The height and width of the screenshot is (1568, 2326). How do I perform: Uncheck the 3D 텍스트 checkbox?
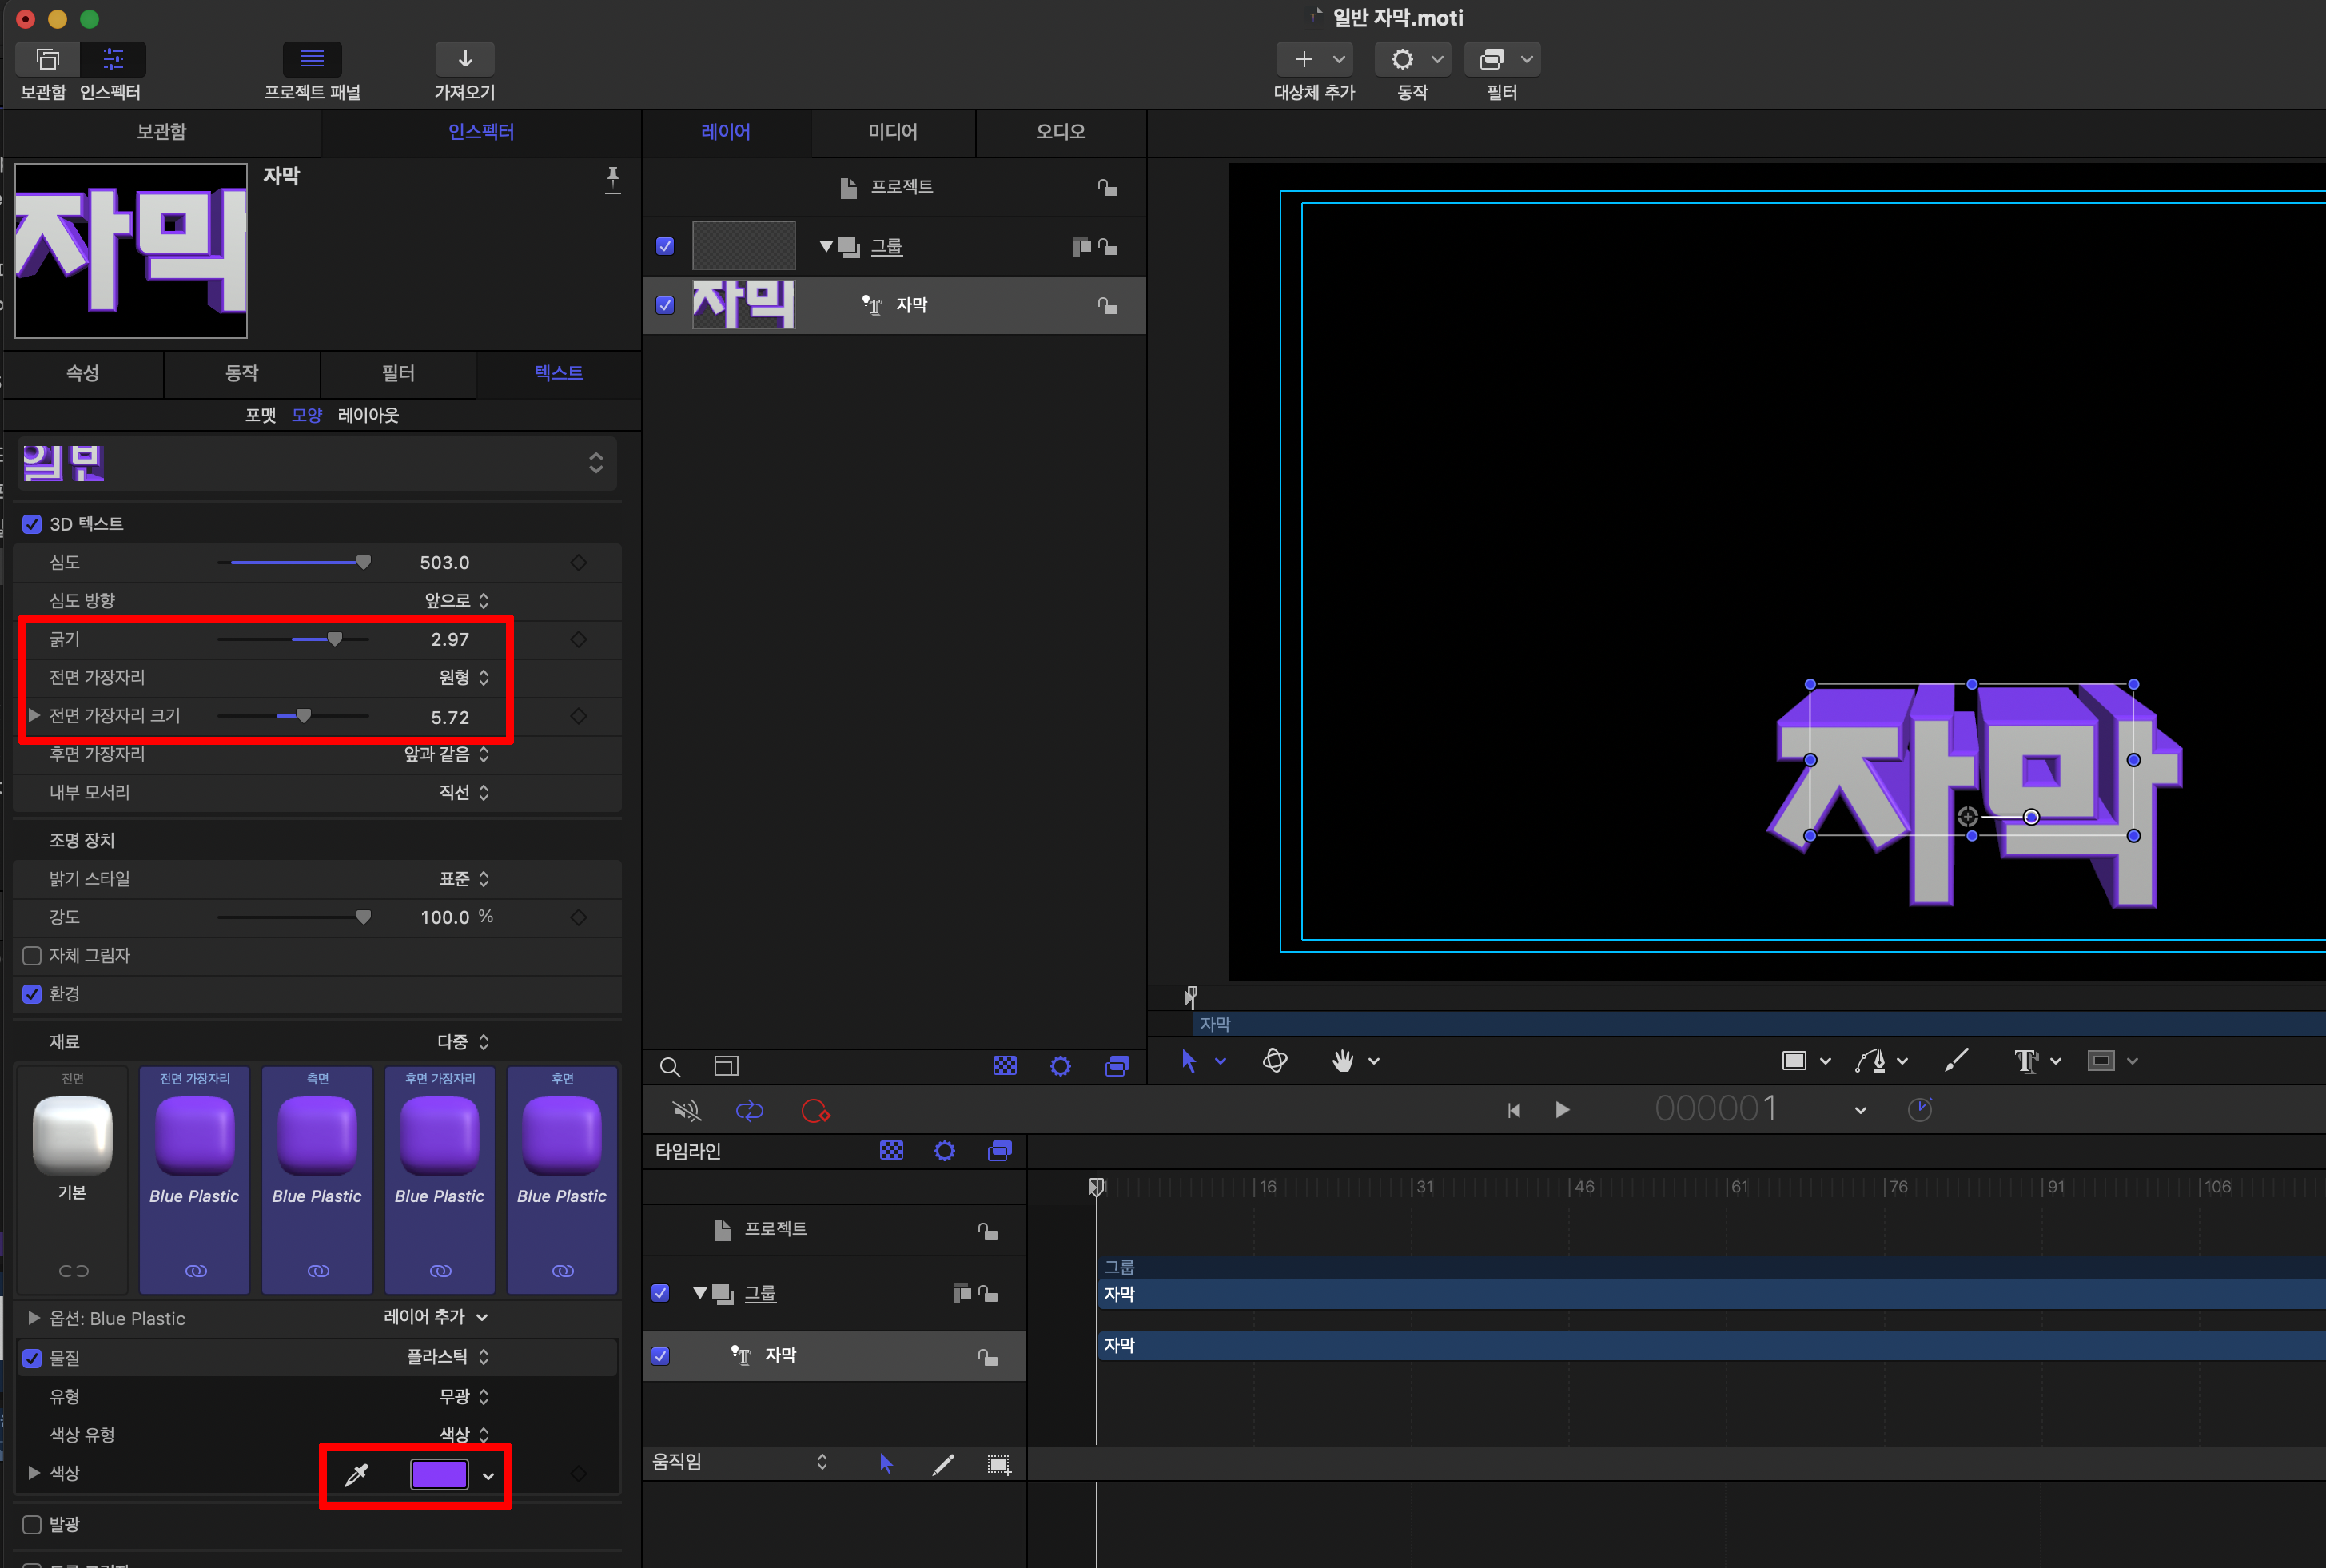32,524
